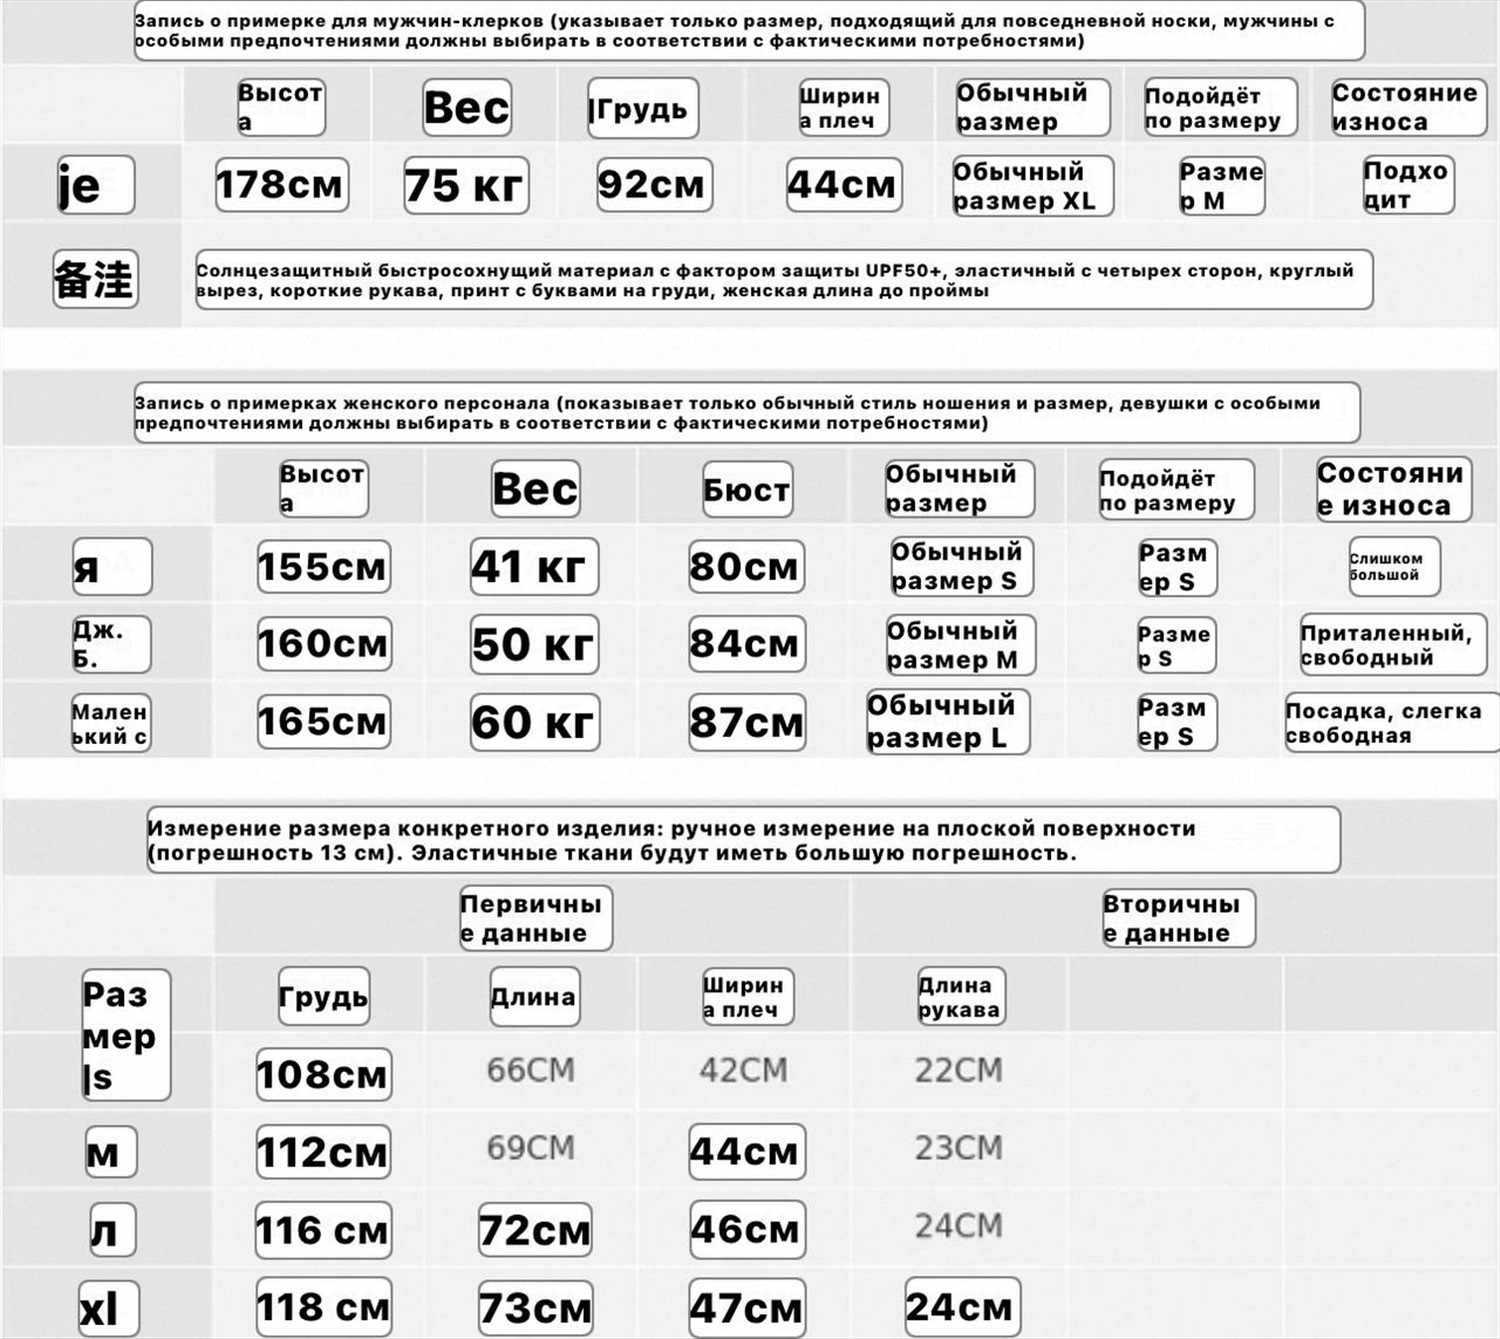1500x1339 pixels.
Task: Select the '47см' shoulder width value
Action: click(x=747, y=1308)
